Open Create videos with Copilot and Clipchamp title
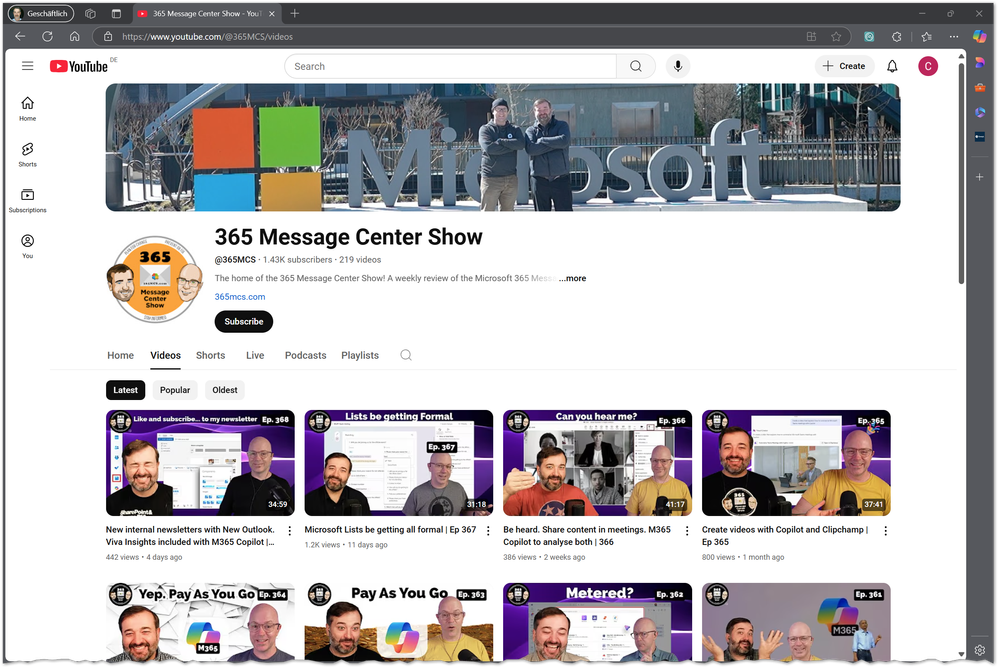Viewport: 998px width, 668px height. 785,536
